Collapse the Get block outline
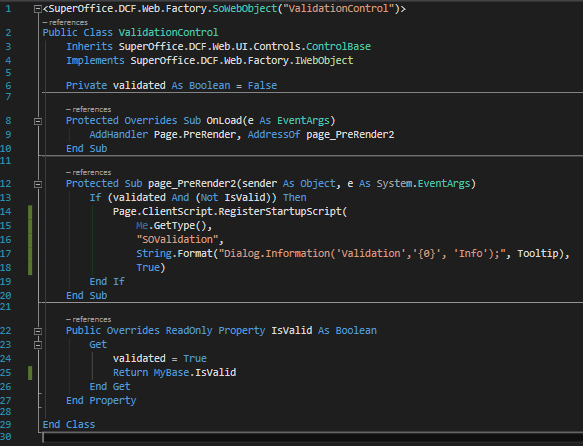583x446 pixels. pyautogui.click(x=38, y=345)
